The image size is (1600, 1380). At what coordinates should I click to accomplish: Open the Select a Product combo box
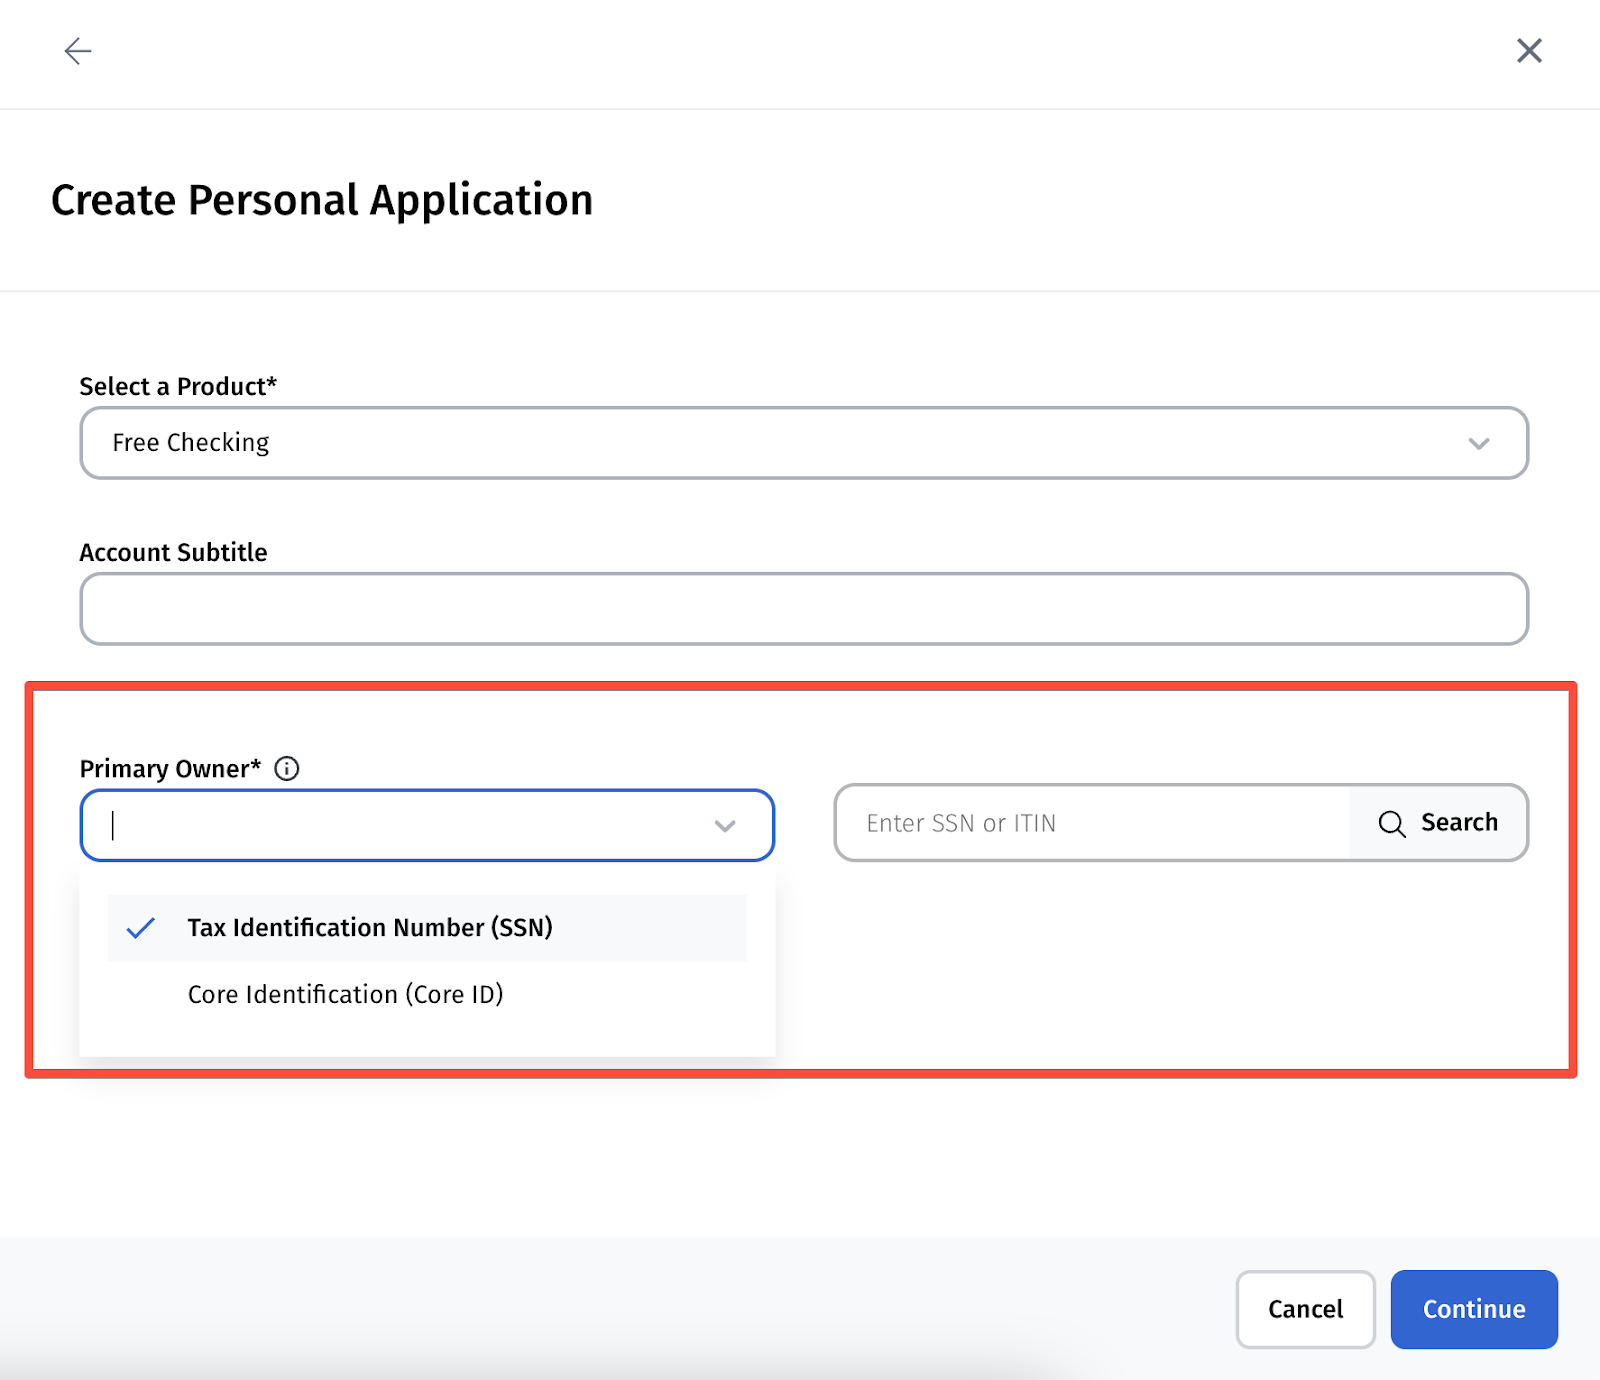click(780, 443)
